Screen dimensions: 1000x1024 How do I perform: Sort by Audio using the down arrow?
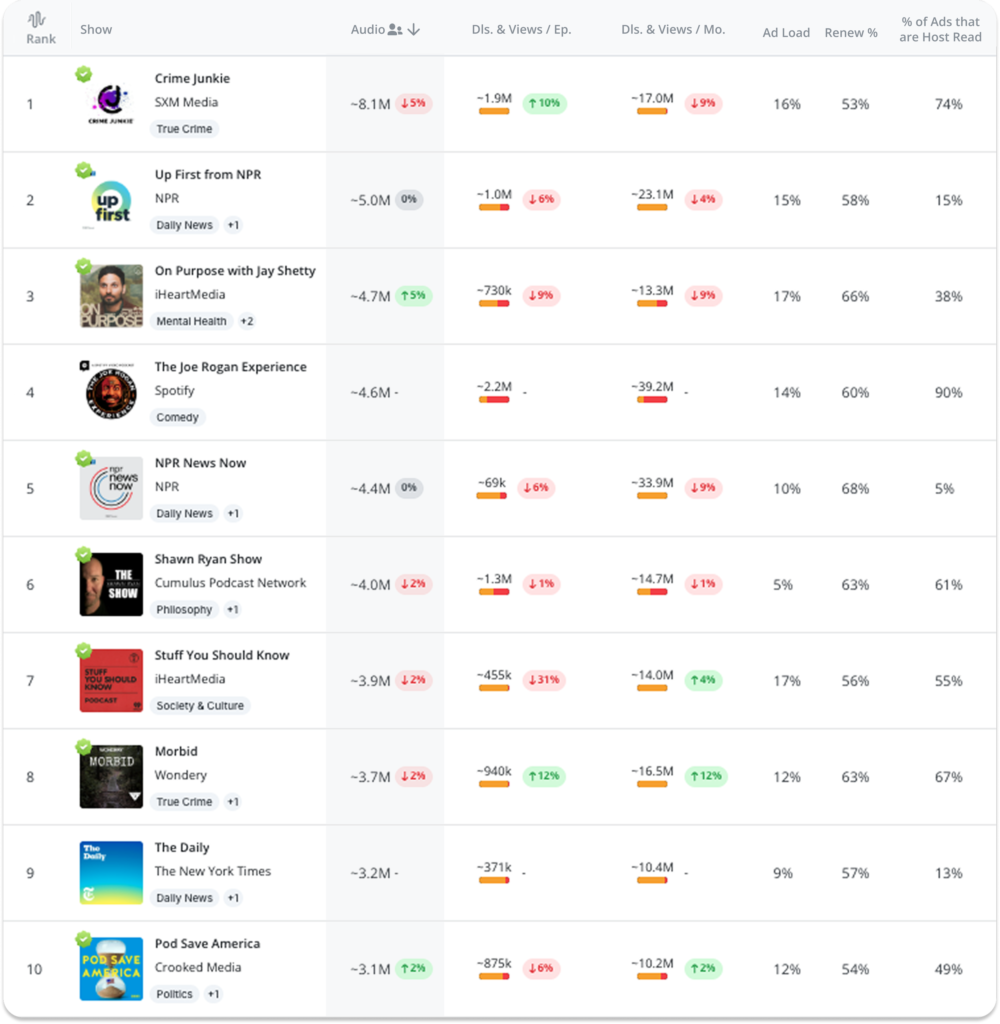pos(414,30)
